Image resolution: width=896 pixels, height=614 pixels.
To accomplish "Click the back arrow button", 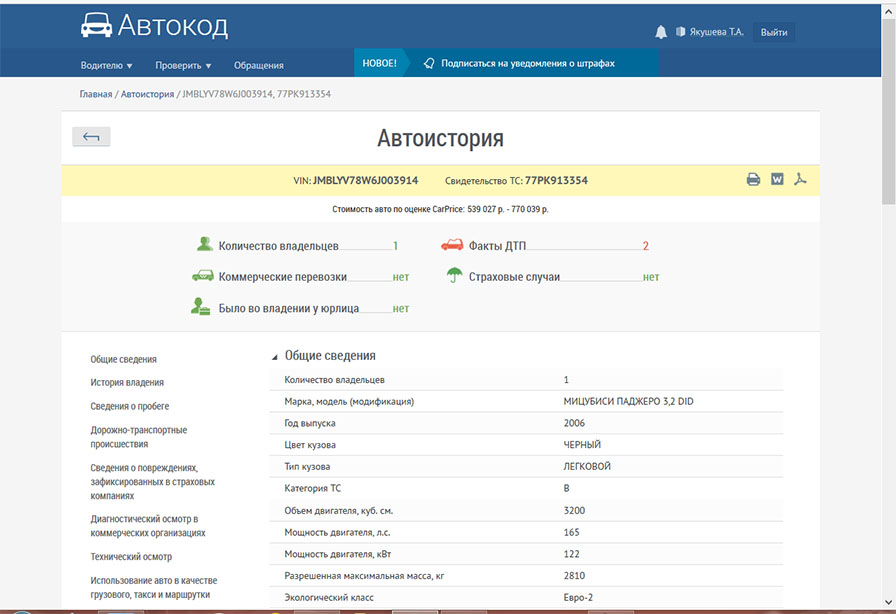I will [91, 137].
